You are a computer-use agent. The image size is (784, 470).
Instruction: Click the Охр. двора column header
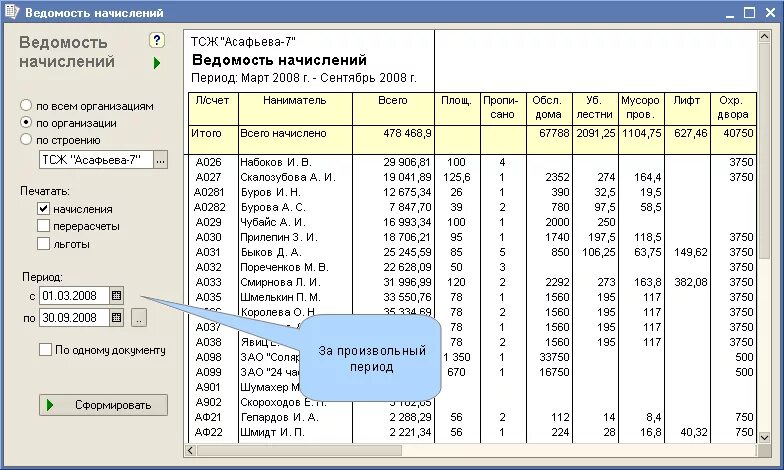pos(733,108)
